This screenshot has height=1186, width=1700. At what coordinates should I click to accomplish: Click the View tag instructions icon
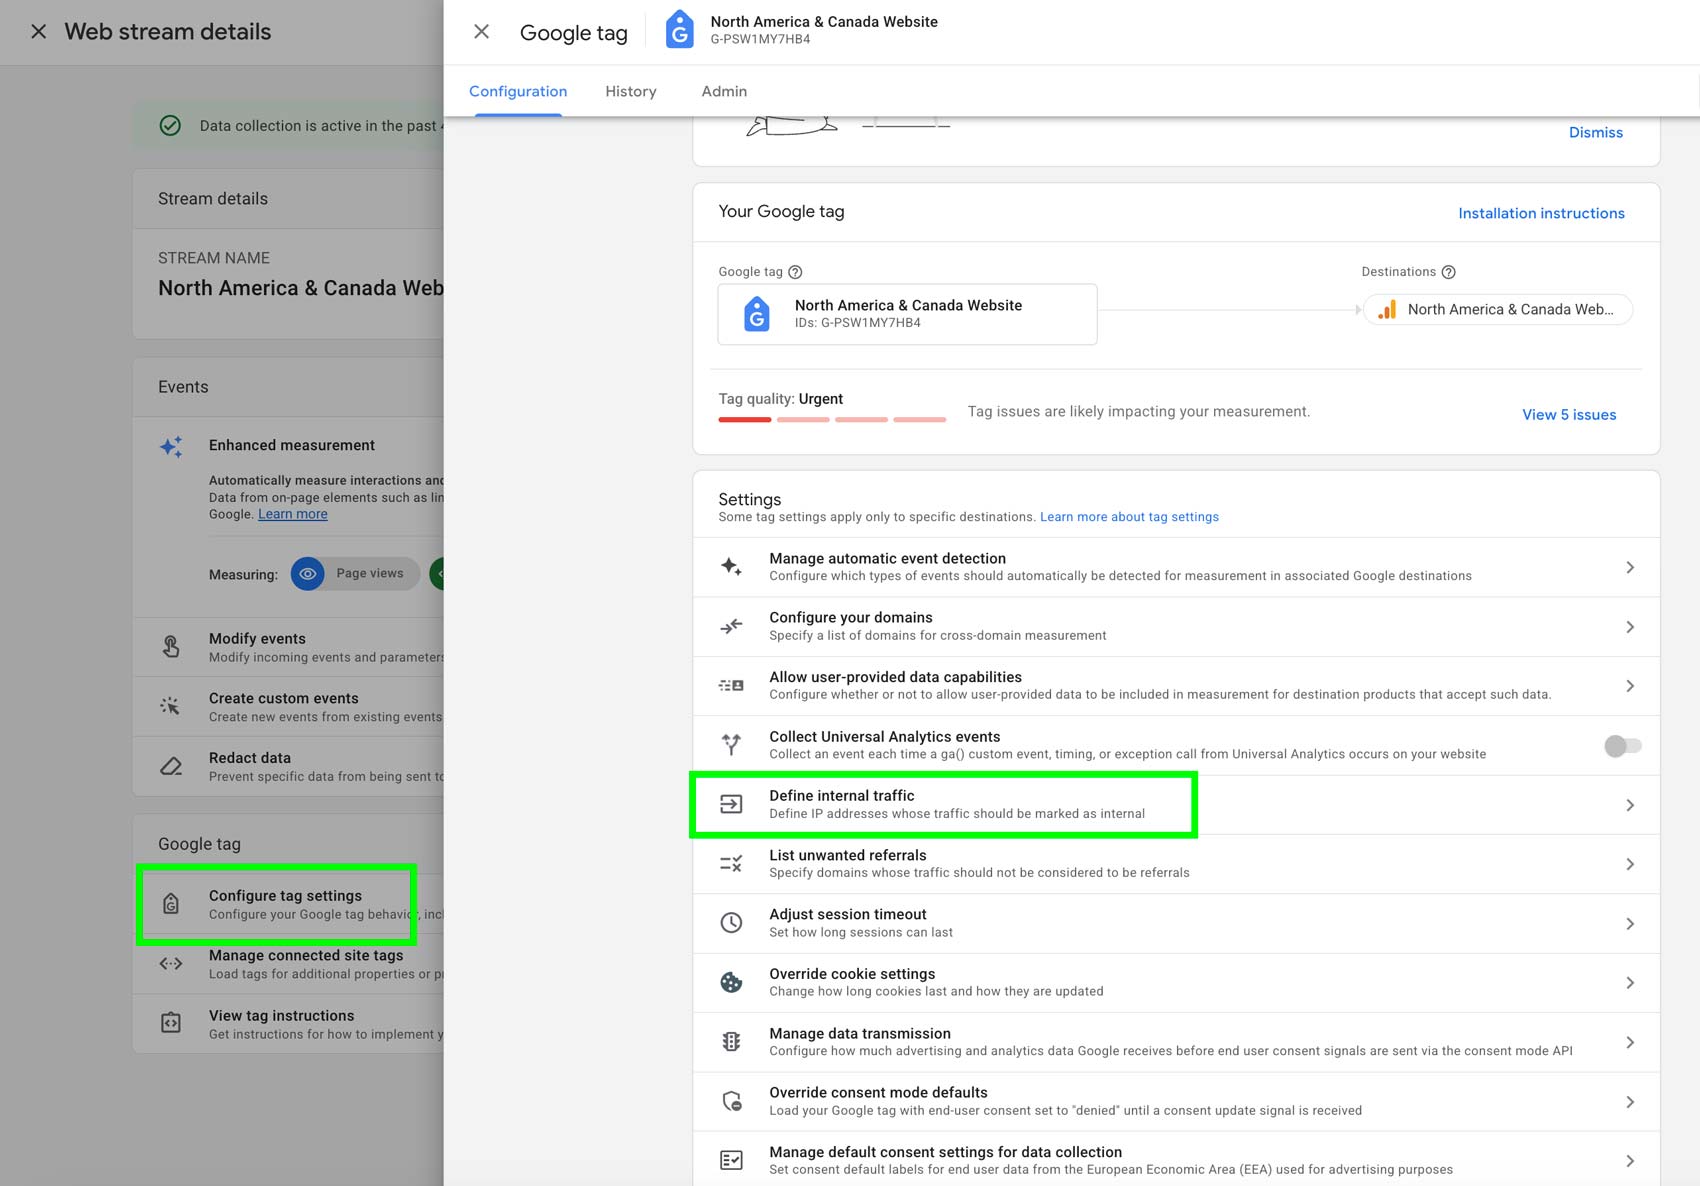coord(171,1023)
